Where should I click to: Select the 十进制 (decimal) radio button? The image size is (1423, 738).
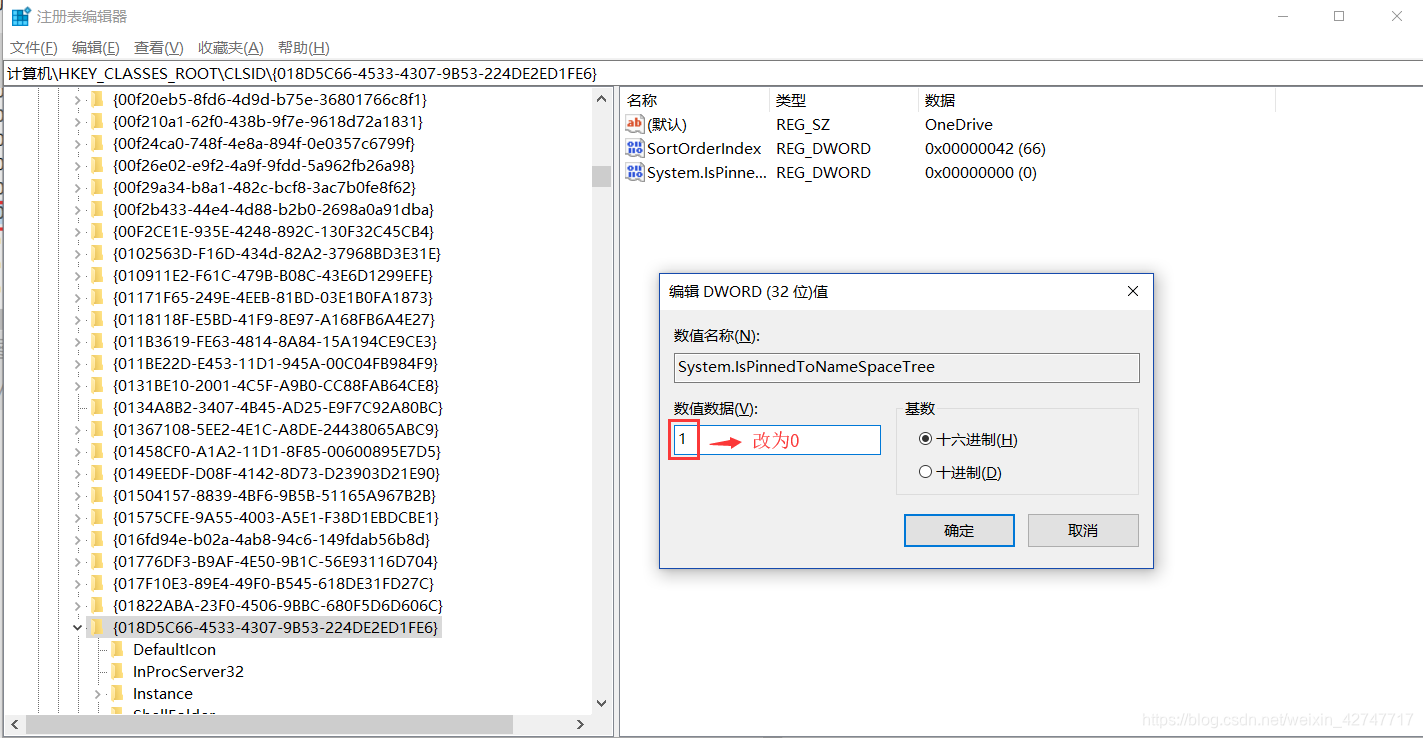[925, 472]
